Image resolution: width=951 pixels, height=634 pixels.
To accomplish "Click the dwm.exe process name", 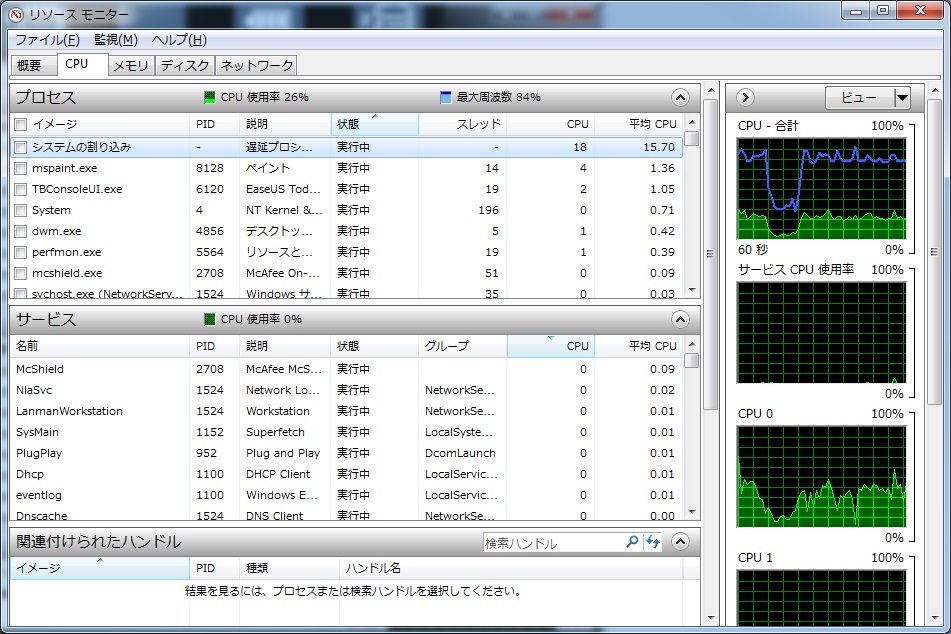I will (x=56, y=231).
